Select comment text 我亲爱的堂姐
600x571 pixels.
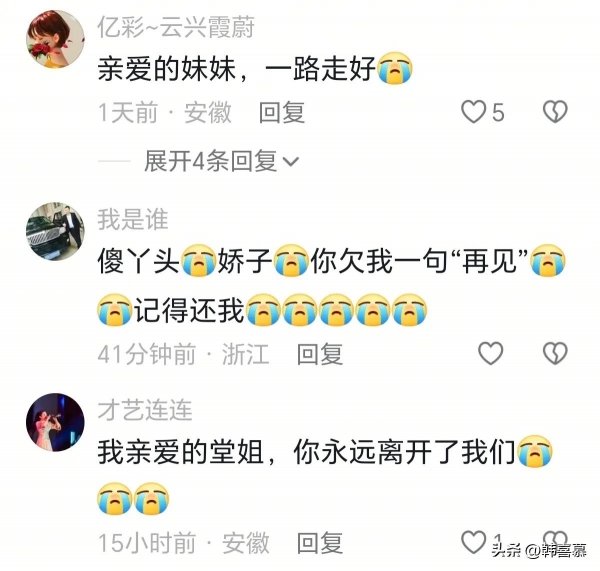(x=180, y=452)
